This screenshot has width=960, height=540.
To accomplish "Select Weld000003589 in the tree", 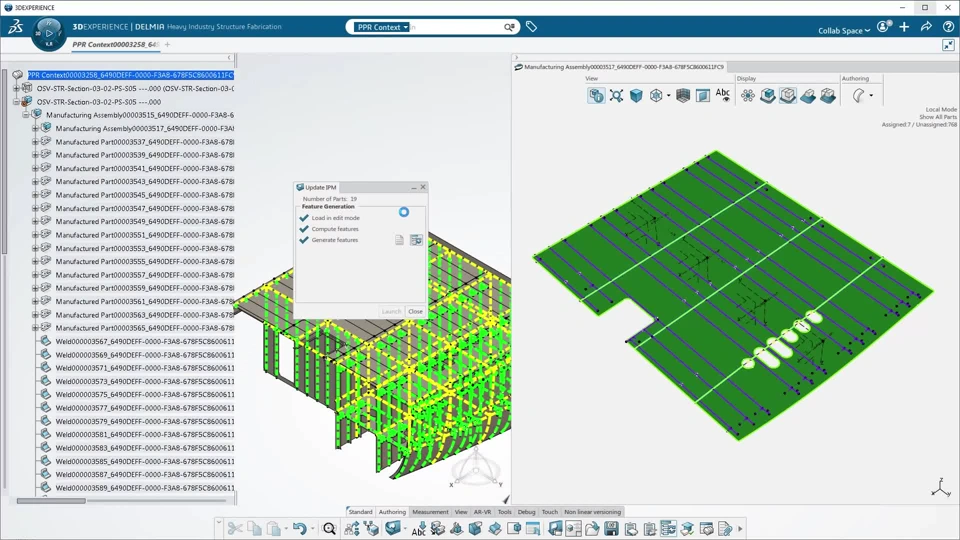I will coord(144,488).
